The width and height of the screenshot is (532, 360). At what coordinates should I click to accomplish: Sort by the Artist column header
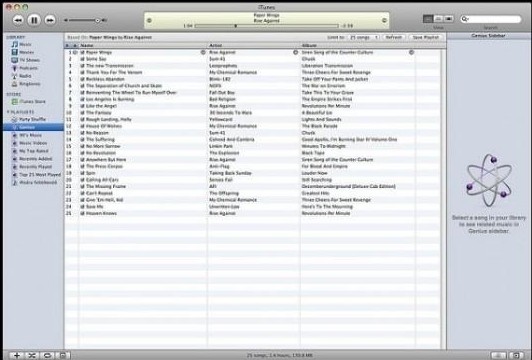254,45
